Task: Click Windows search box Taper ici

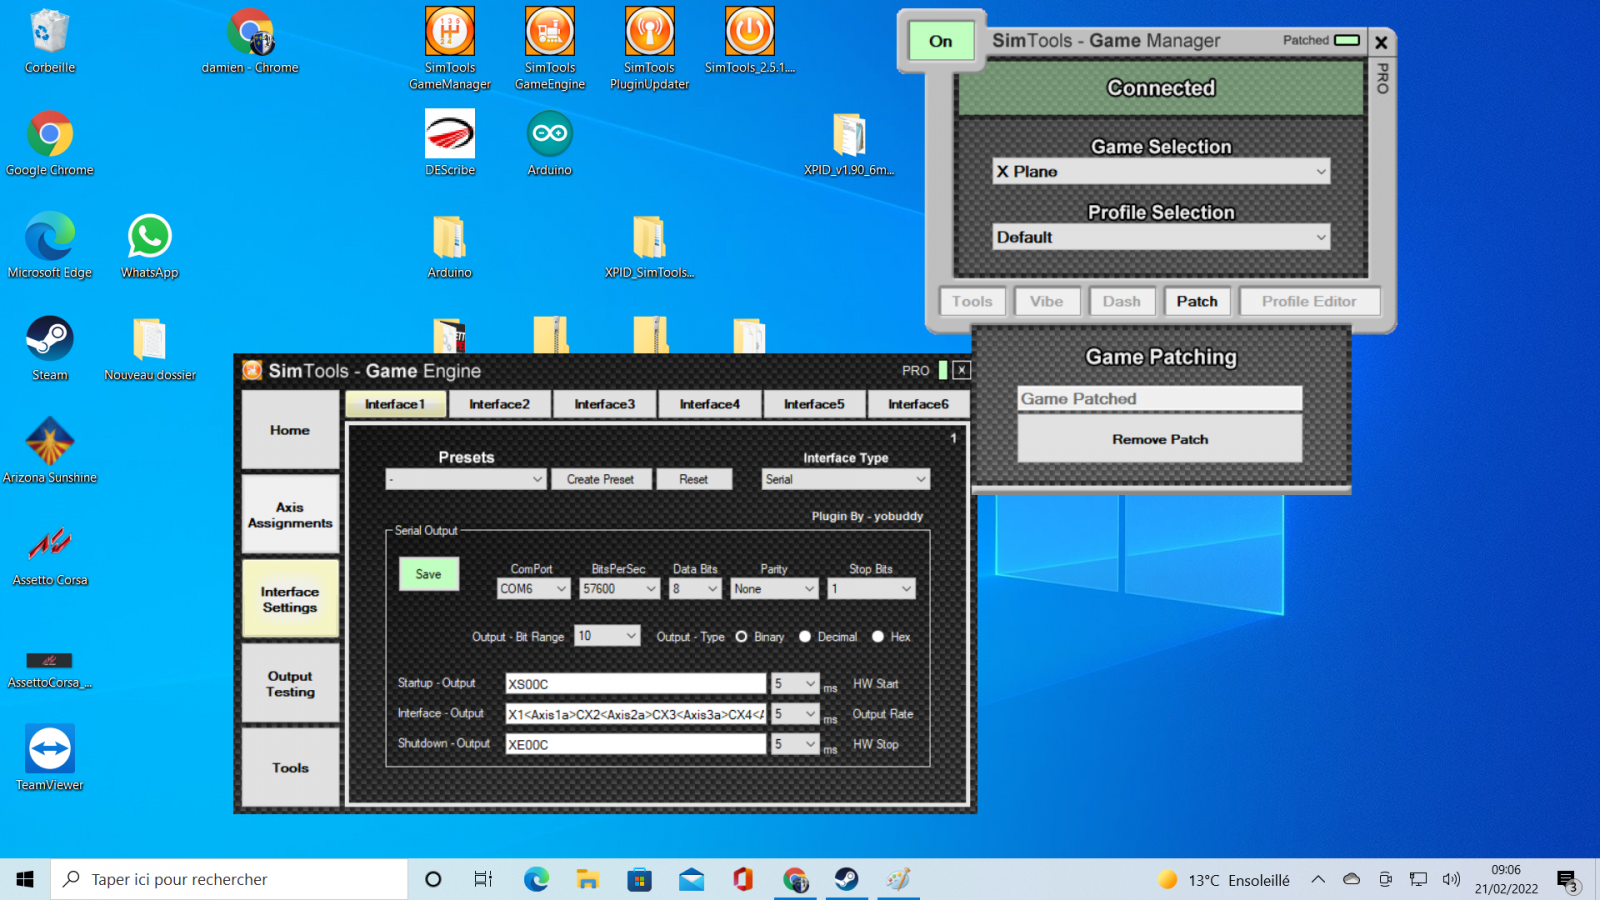Action: pyautogui.click(x=230, y=879)
